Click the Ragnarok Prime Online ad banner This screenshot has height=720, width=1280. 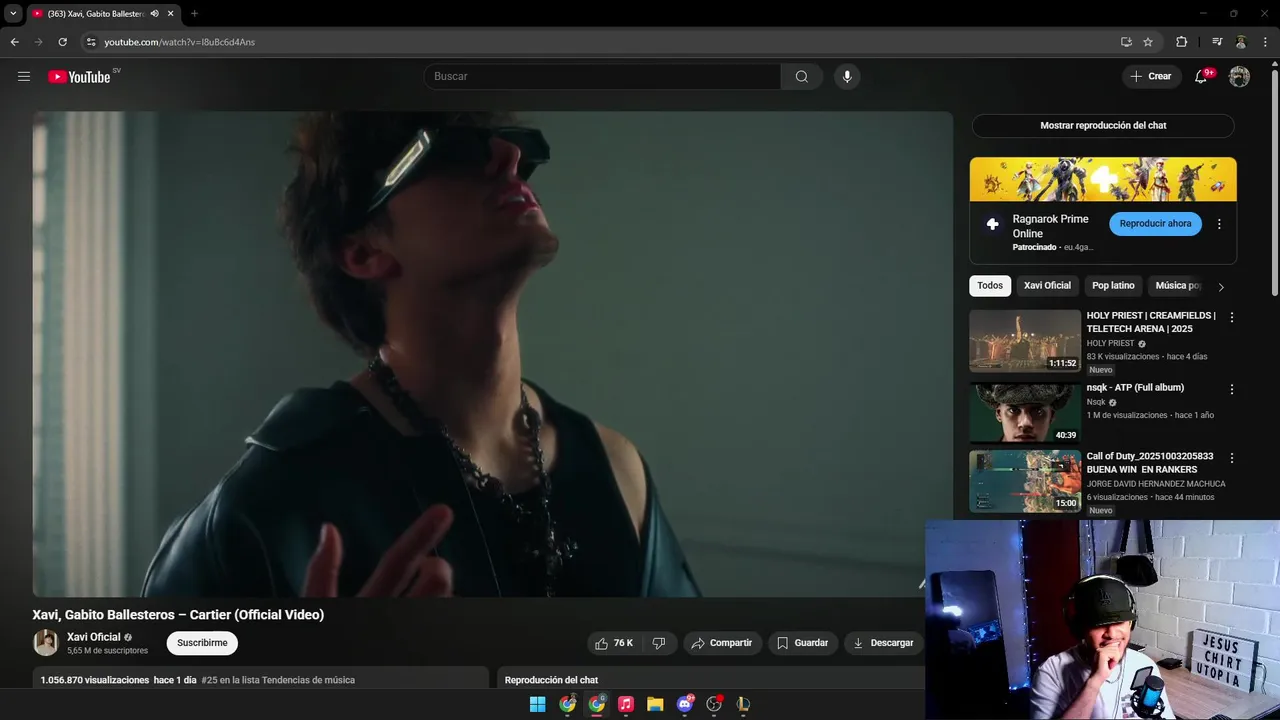tap(1103, 179)
